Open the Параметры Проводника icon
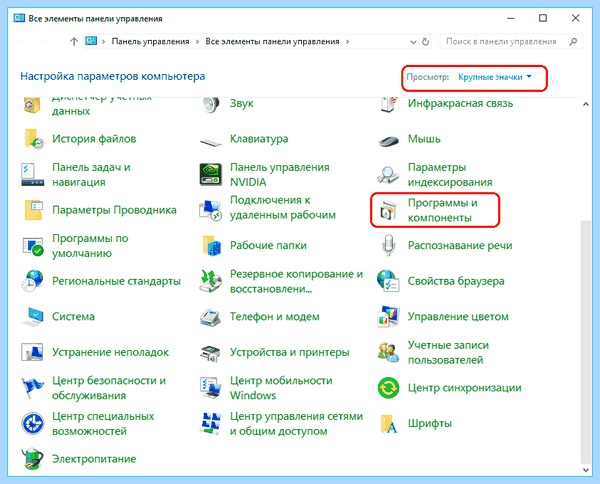Viewport: 600px width, 484px height. (33, 210)
